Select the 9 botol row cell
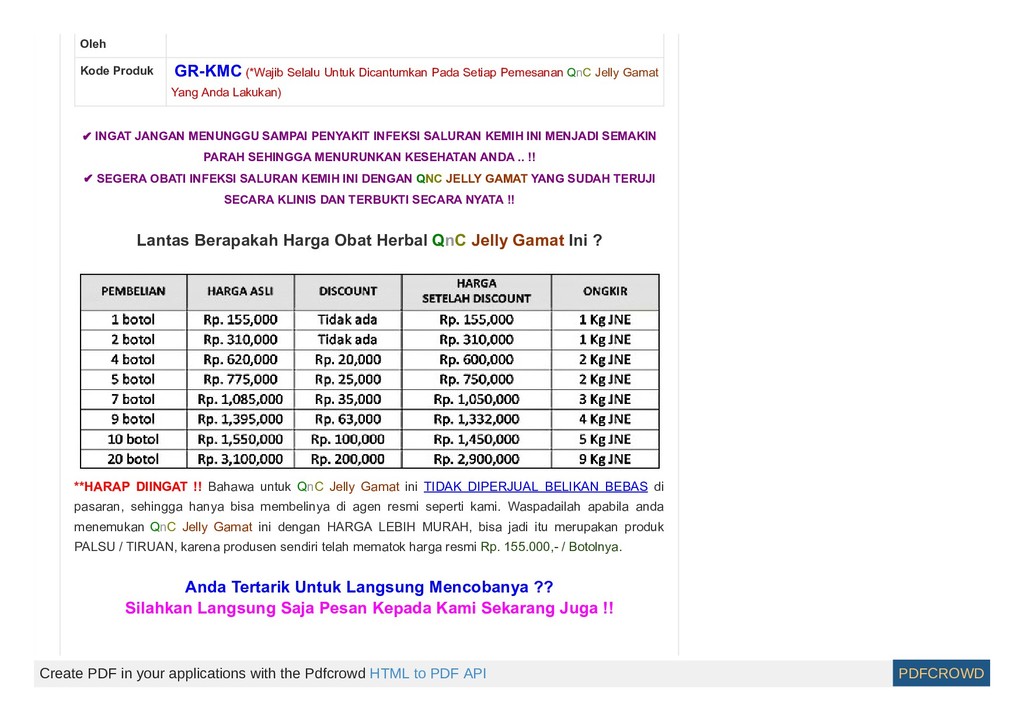1024x725 pixels. [133, 419]
